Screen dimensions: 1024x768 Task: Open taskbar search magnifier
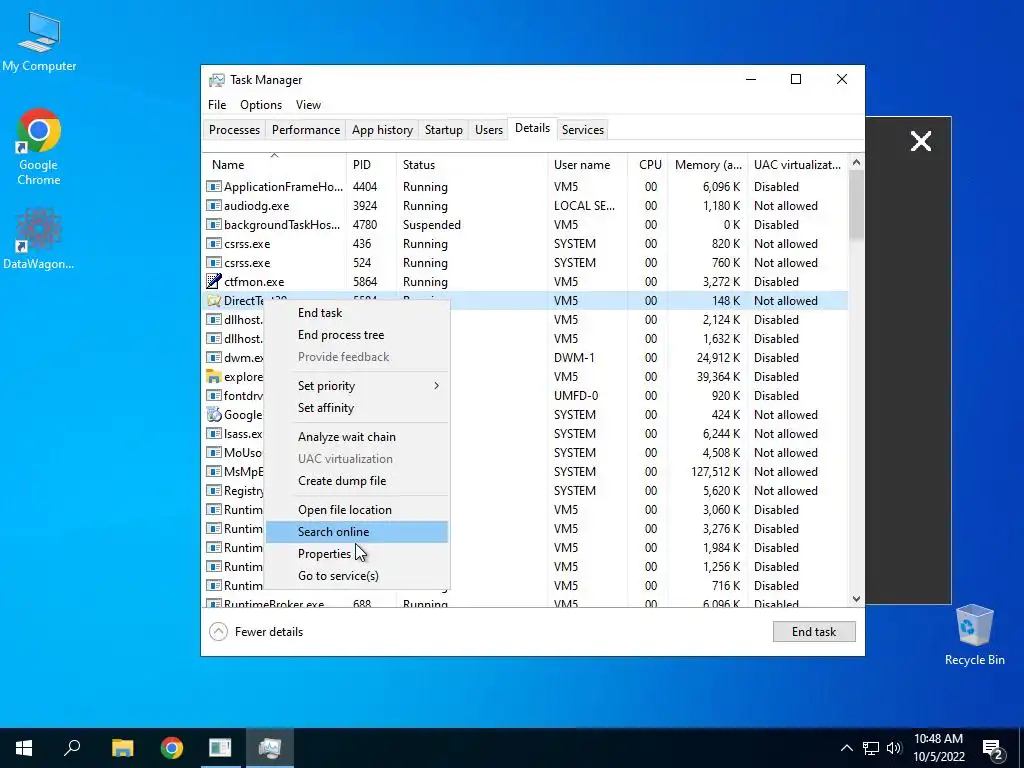tap(72, 748)
